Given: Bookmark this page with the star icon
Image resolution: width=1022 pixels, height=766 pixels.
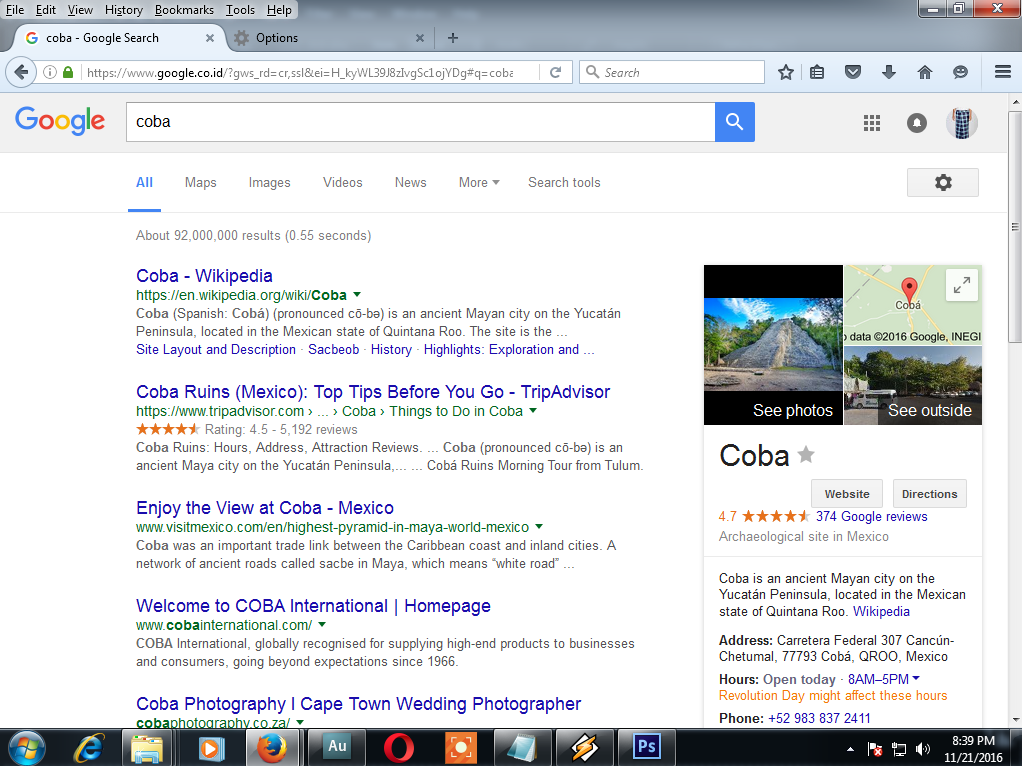Looking at the screenshot, I should pyautogui.click(x=785, y=72).
